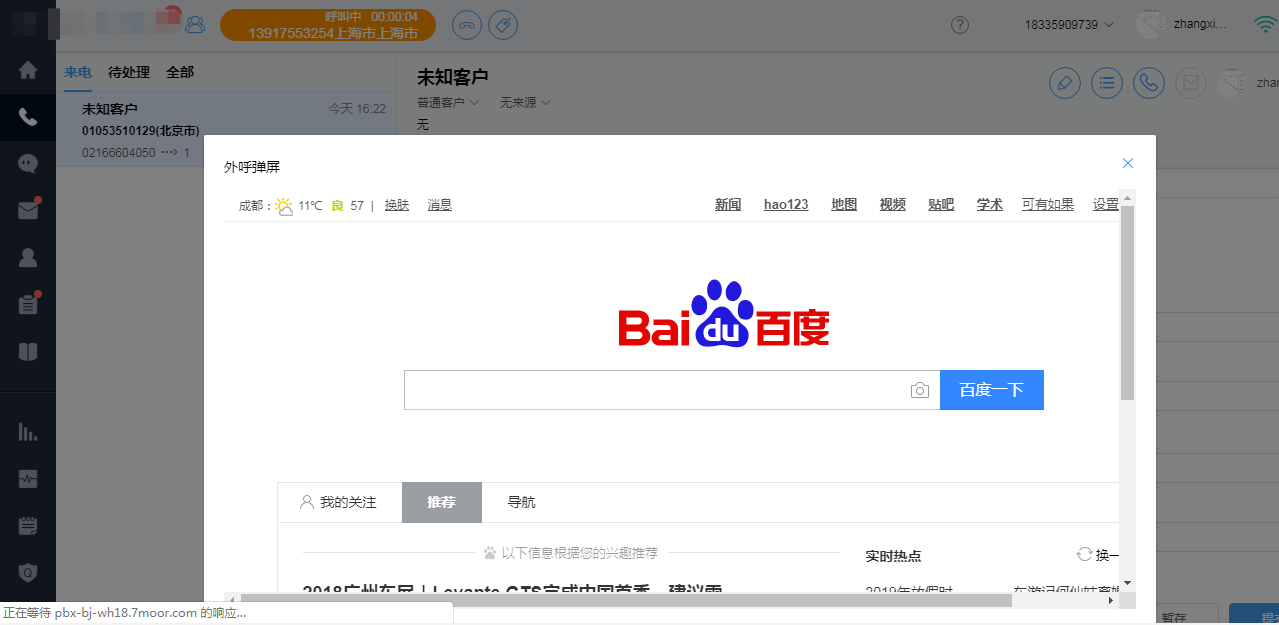
Task: Expand the 18335909739 number dropdown
Action: [x=1069, y=25]
